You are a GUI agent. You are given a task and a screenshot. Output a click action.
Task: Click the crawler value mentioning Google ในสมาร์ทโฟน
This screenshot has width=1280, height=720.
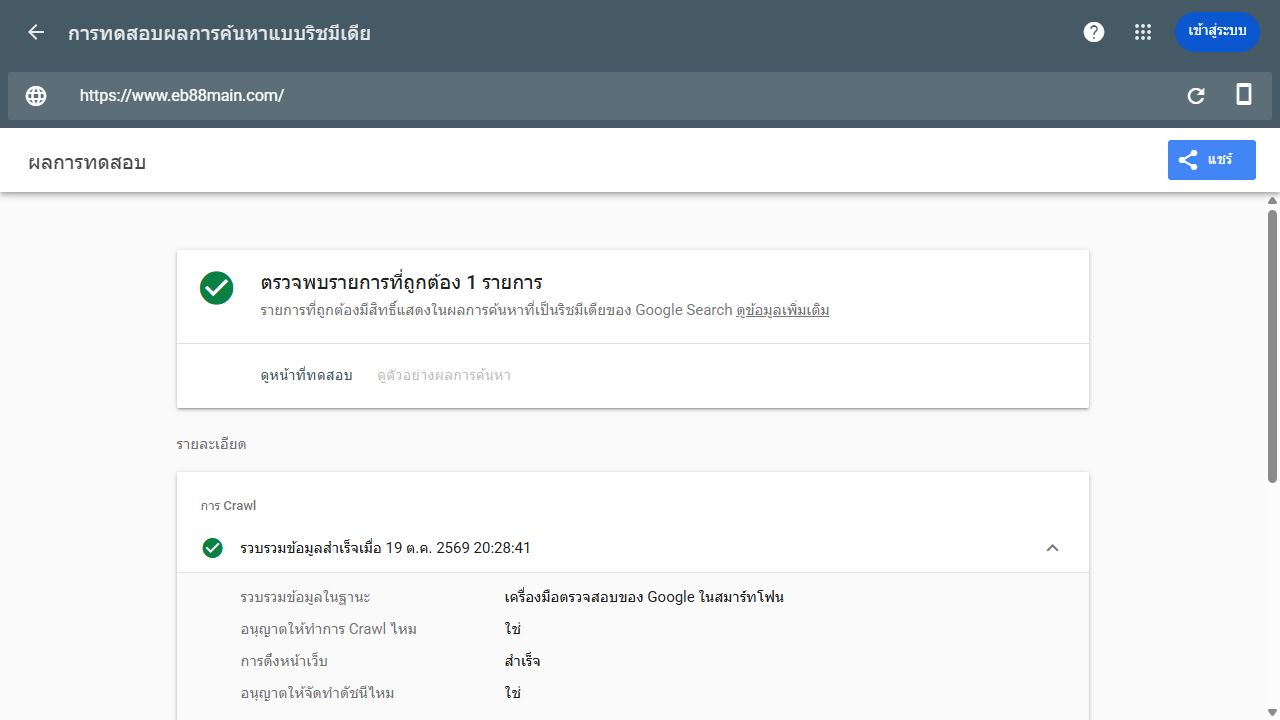click(x=644, y=598)
